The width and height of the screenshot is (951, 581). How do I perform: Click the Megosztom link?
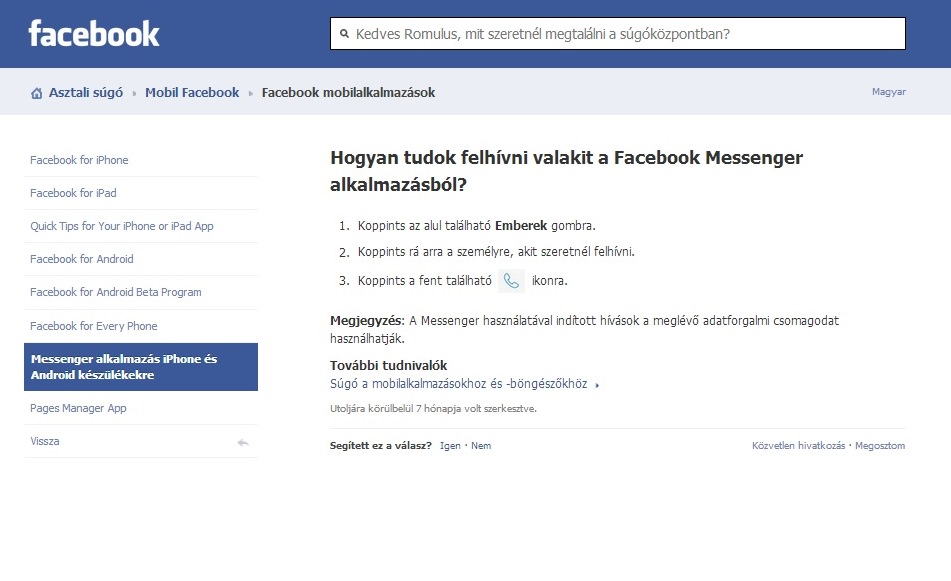(882, 445)
